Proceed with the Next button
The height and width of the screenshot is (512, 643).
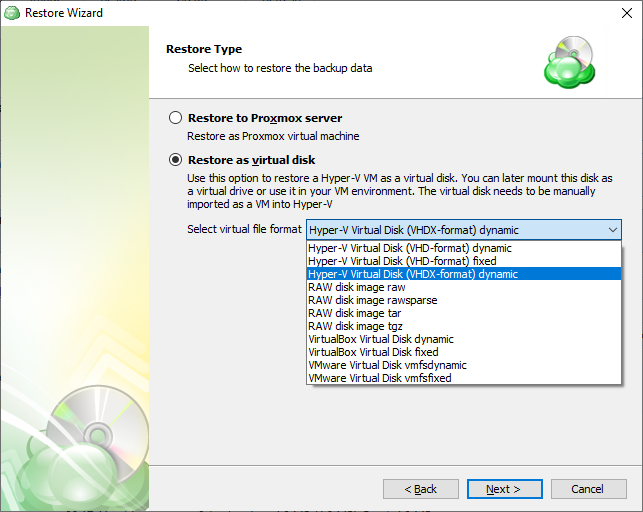click(x=504, y=489)
